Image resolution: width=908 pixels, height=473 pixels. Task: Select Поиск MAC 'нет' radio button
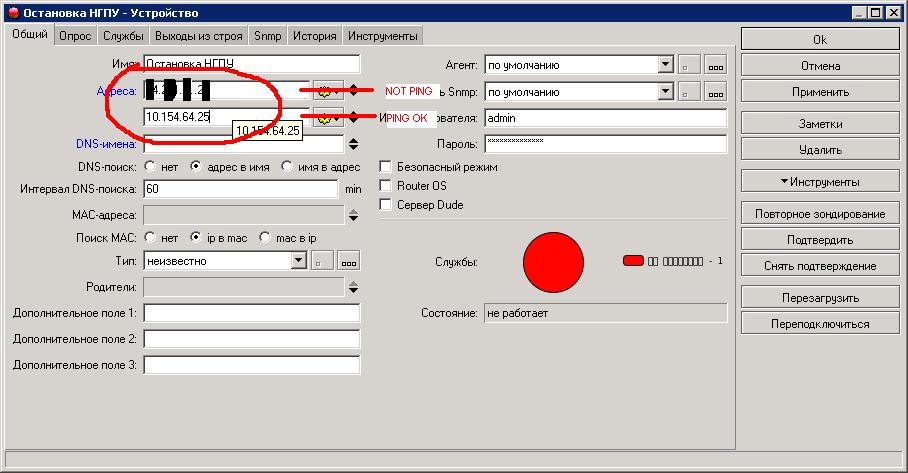[150, 237]
